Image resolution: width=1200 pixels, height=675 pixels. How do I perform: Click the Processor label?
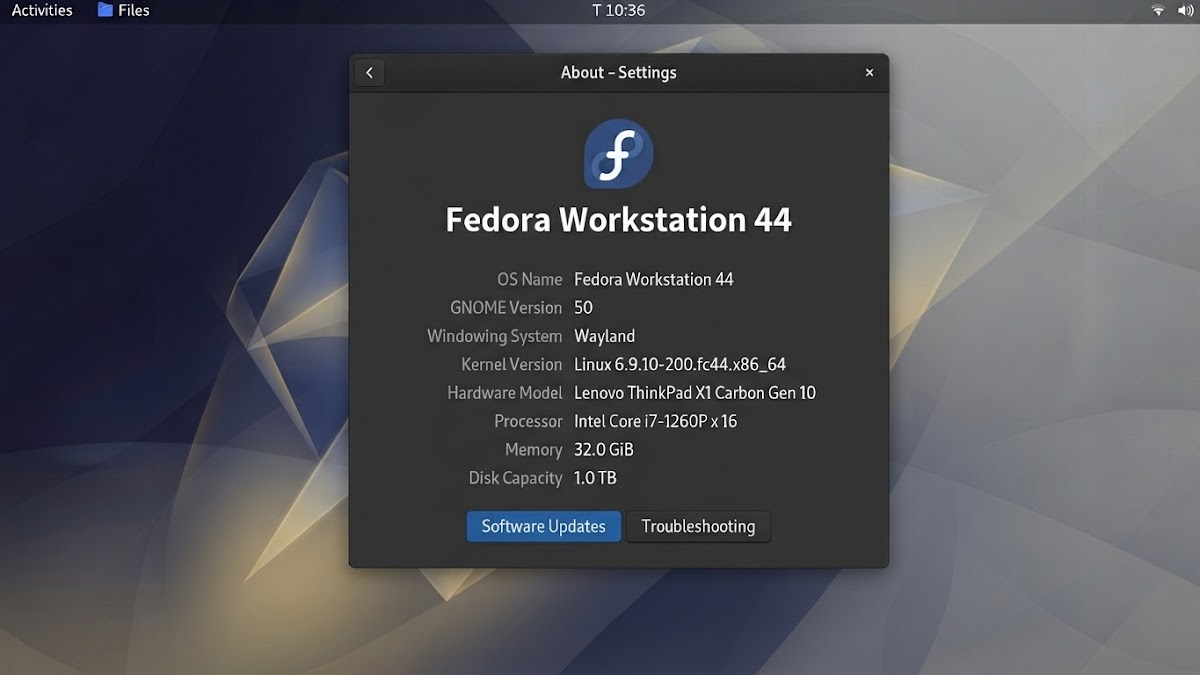528,422
